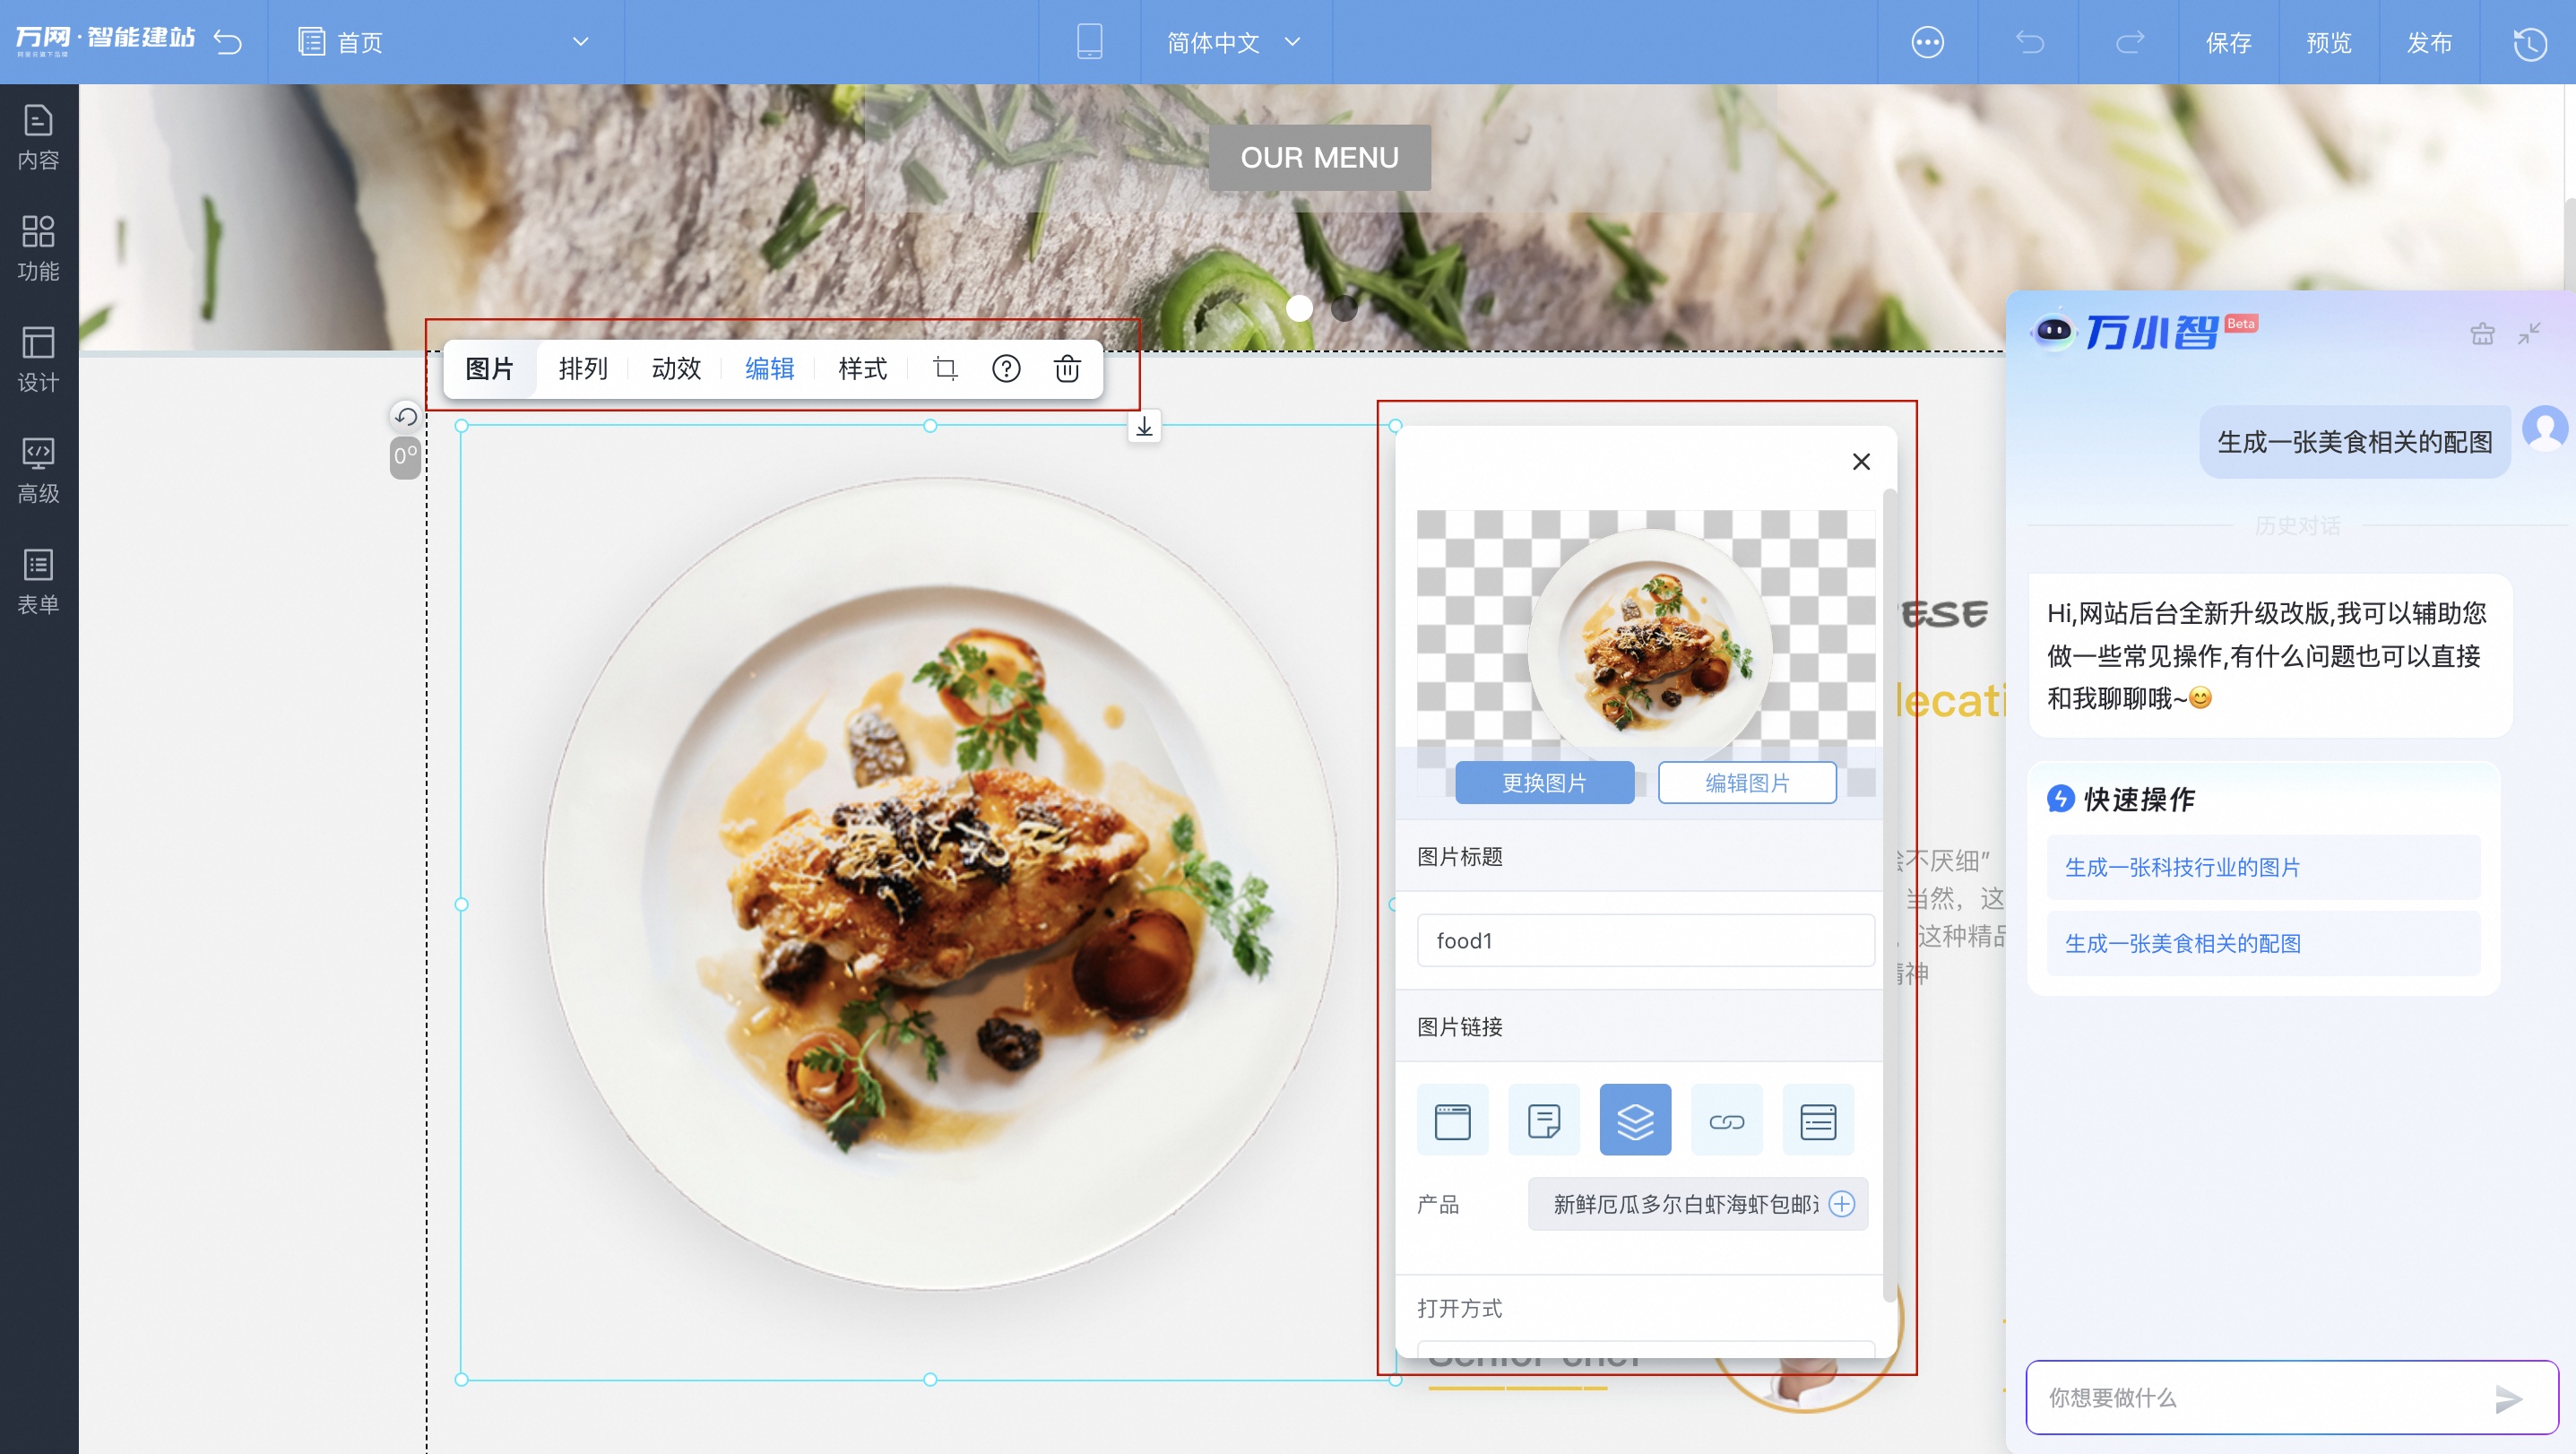Click the download arrow icon above image
Image resolution: width=2576 pixels, height=1454 pixels.
click(1144, 427)
